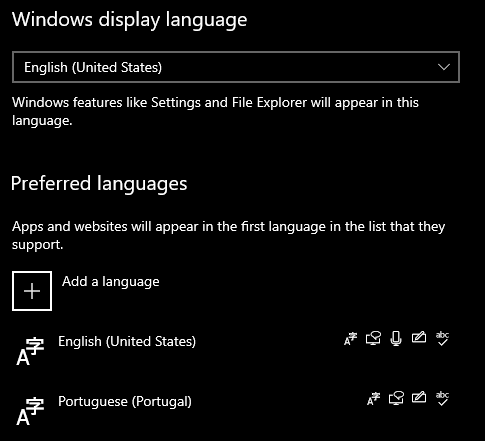Click English's handwriting pen icon
Viewport: 485px width, 441px height.
(419, 337)
